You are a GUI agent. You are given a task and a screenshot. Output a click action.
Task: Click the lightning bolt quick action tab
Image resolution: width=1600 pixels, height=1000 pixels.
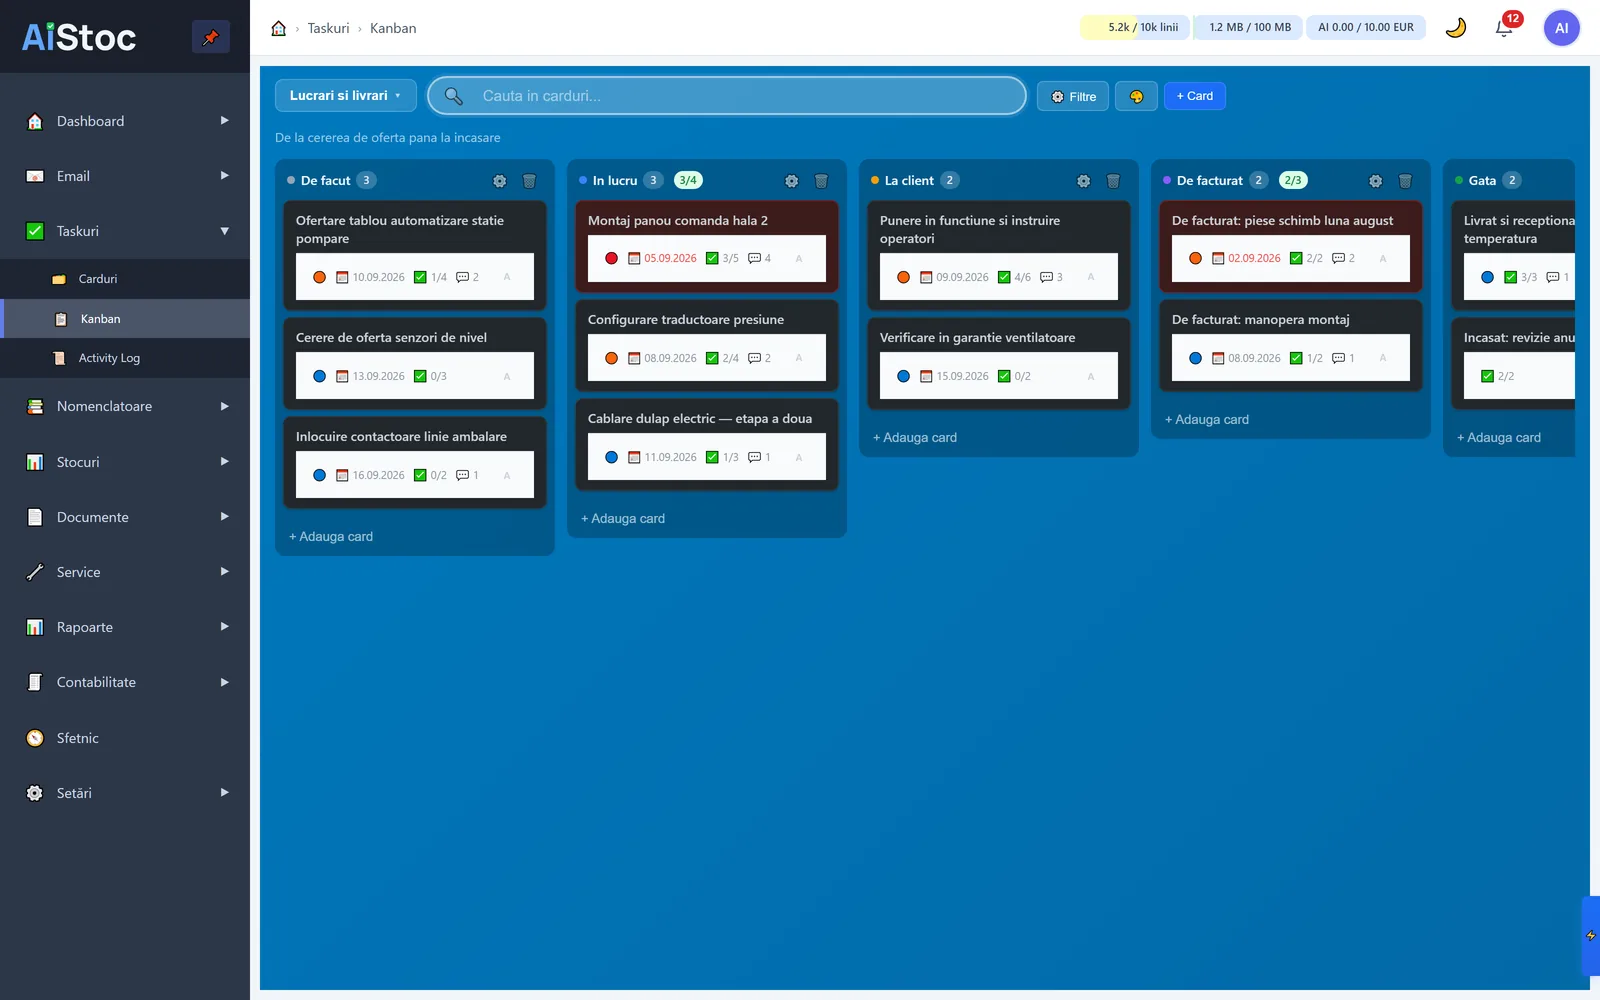(1590, 936)
